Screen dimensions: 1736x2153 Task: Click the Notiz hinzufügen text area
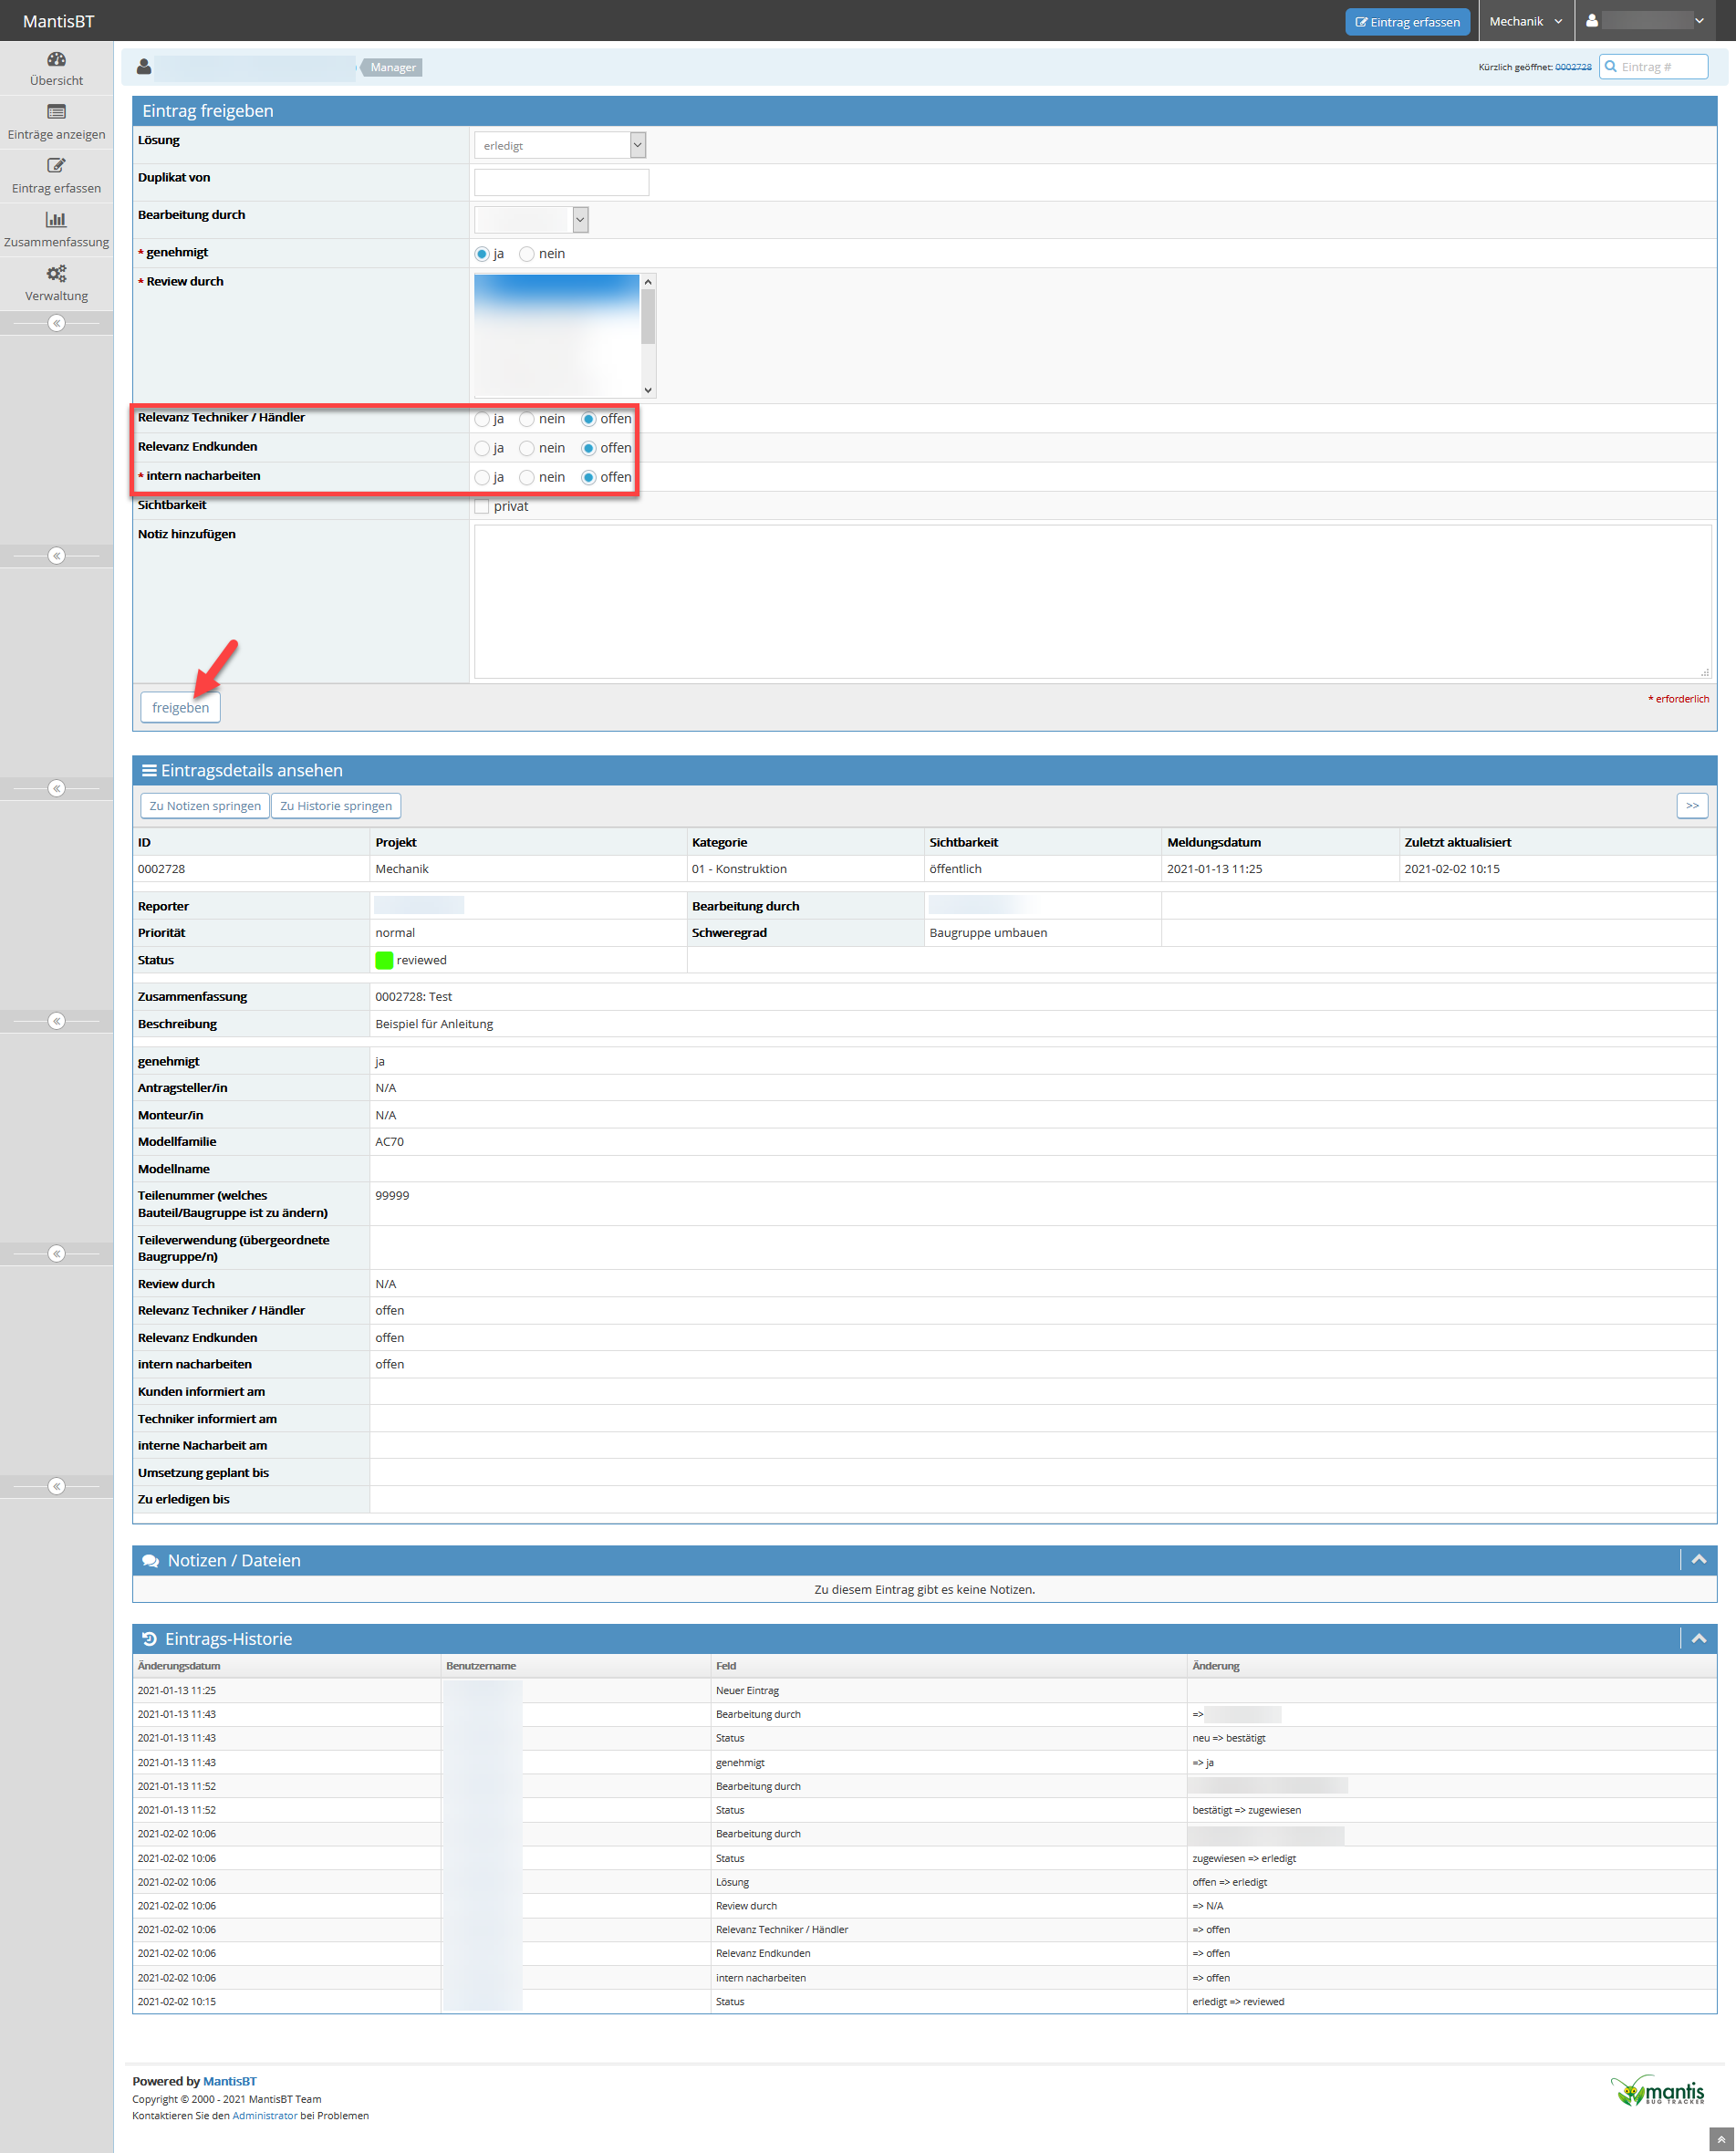click(1091, 602)
